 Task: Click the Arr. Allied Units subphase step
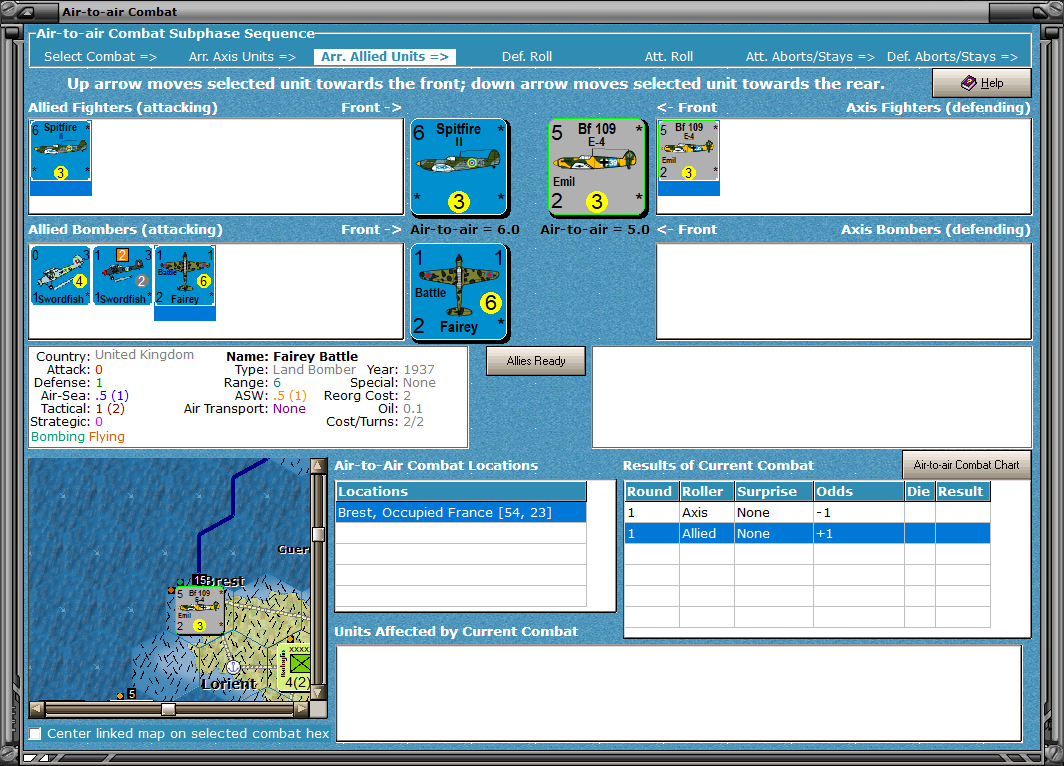pos(385,57)
